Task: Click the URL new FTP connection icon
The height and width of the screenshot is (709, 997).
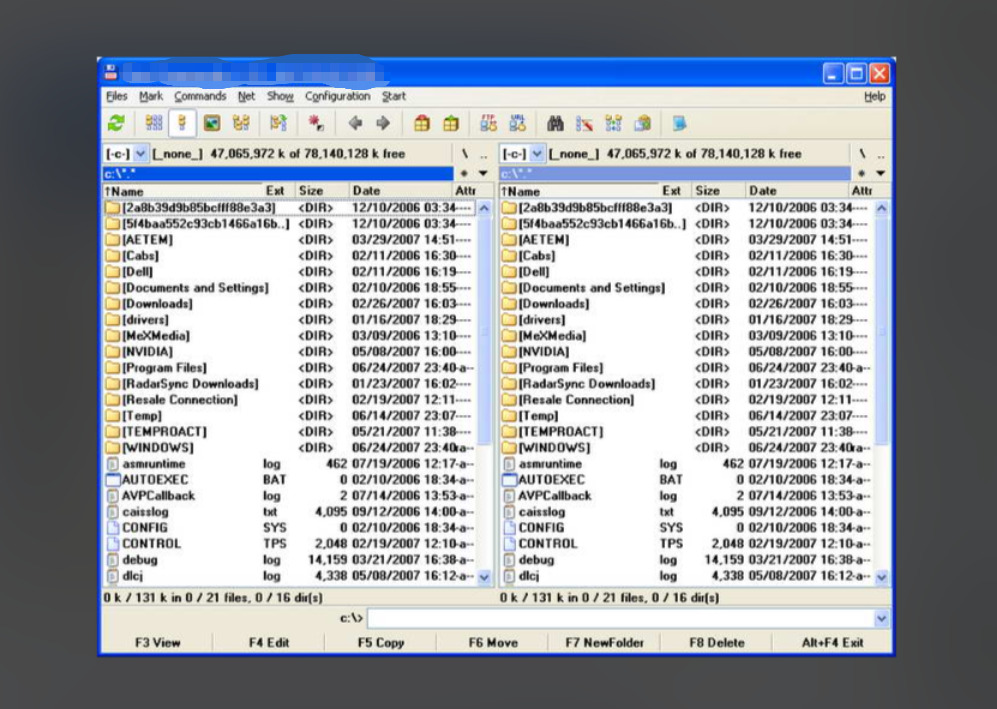Action: coord(517,123)
